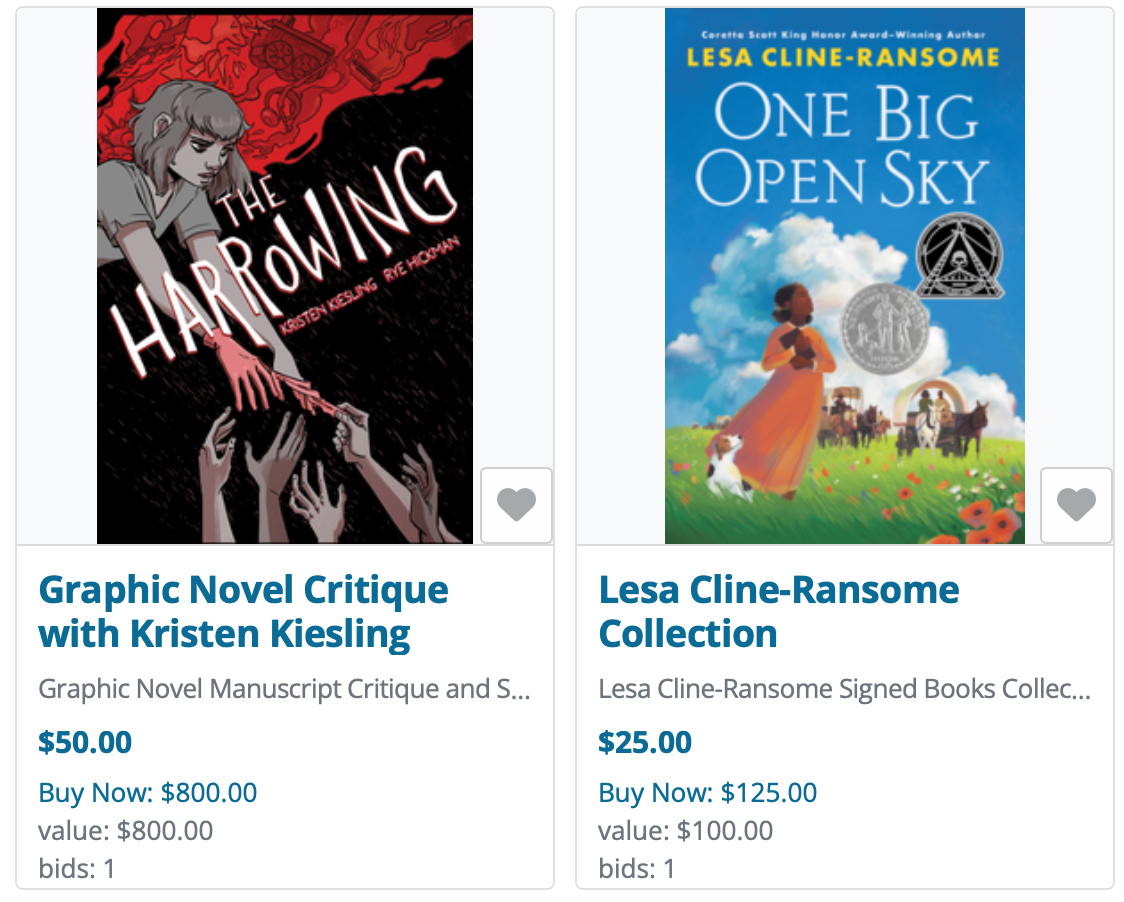Click the value: $800.00 label

click(x=126, y=831)
